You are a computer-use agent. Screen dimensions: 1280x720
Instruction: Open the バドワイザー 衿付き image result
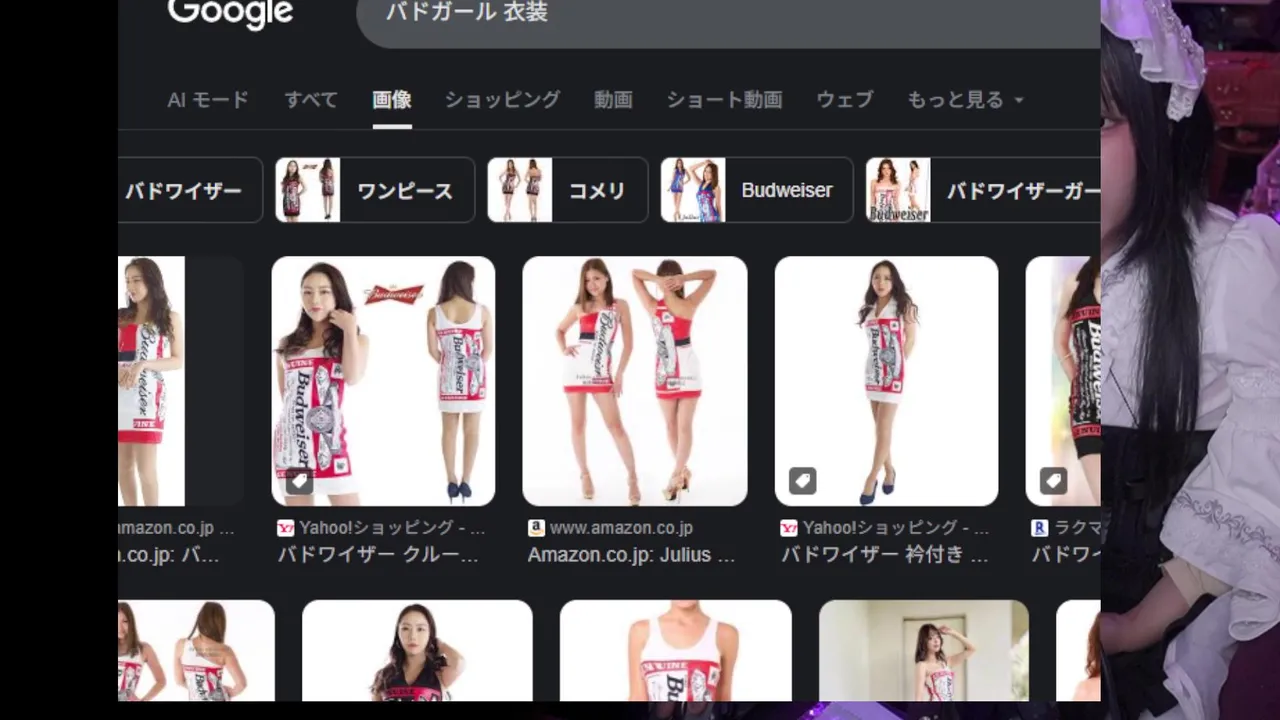click(886, 381)
